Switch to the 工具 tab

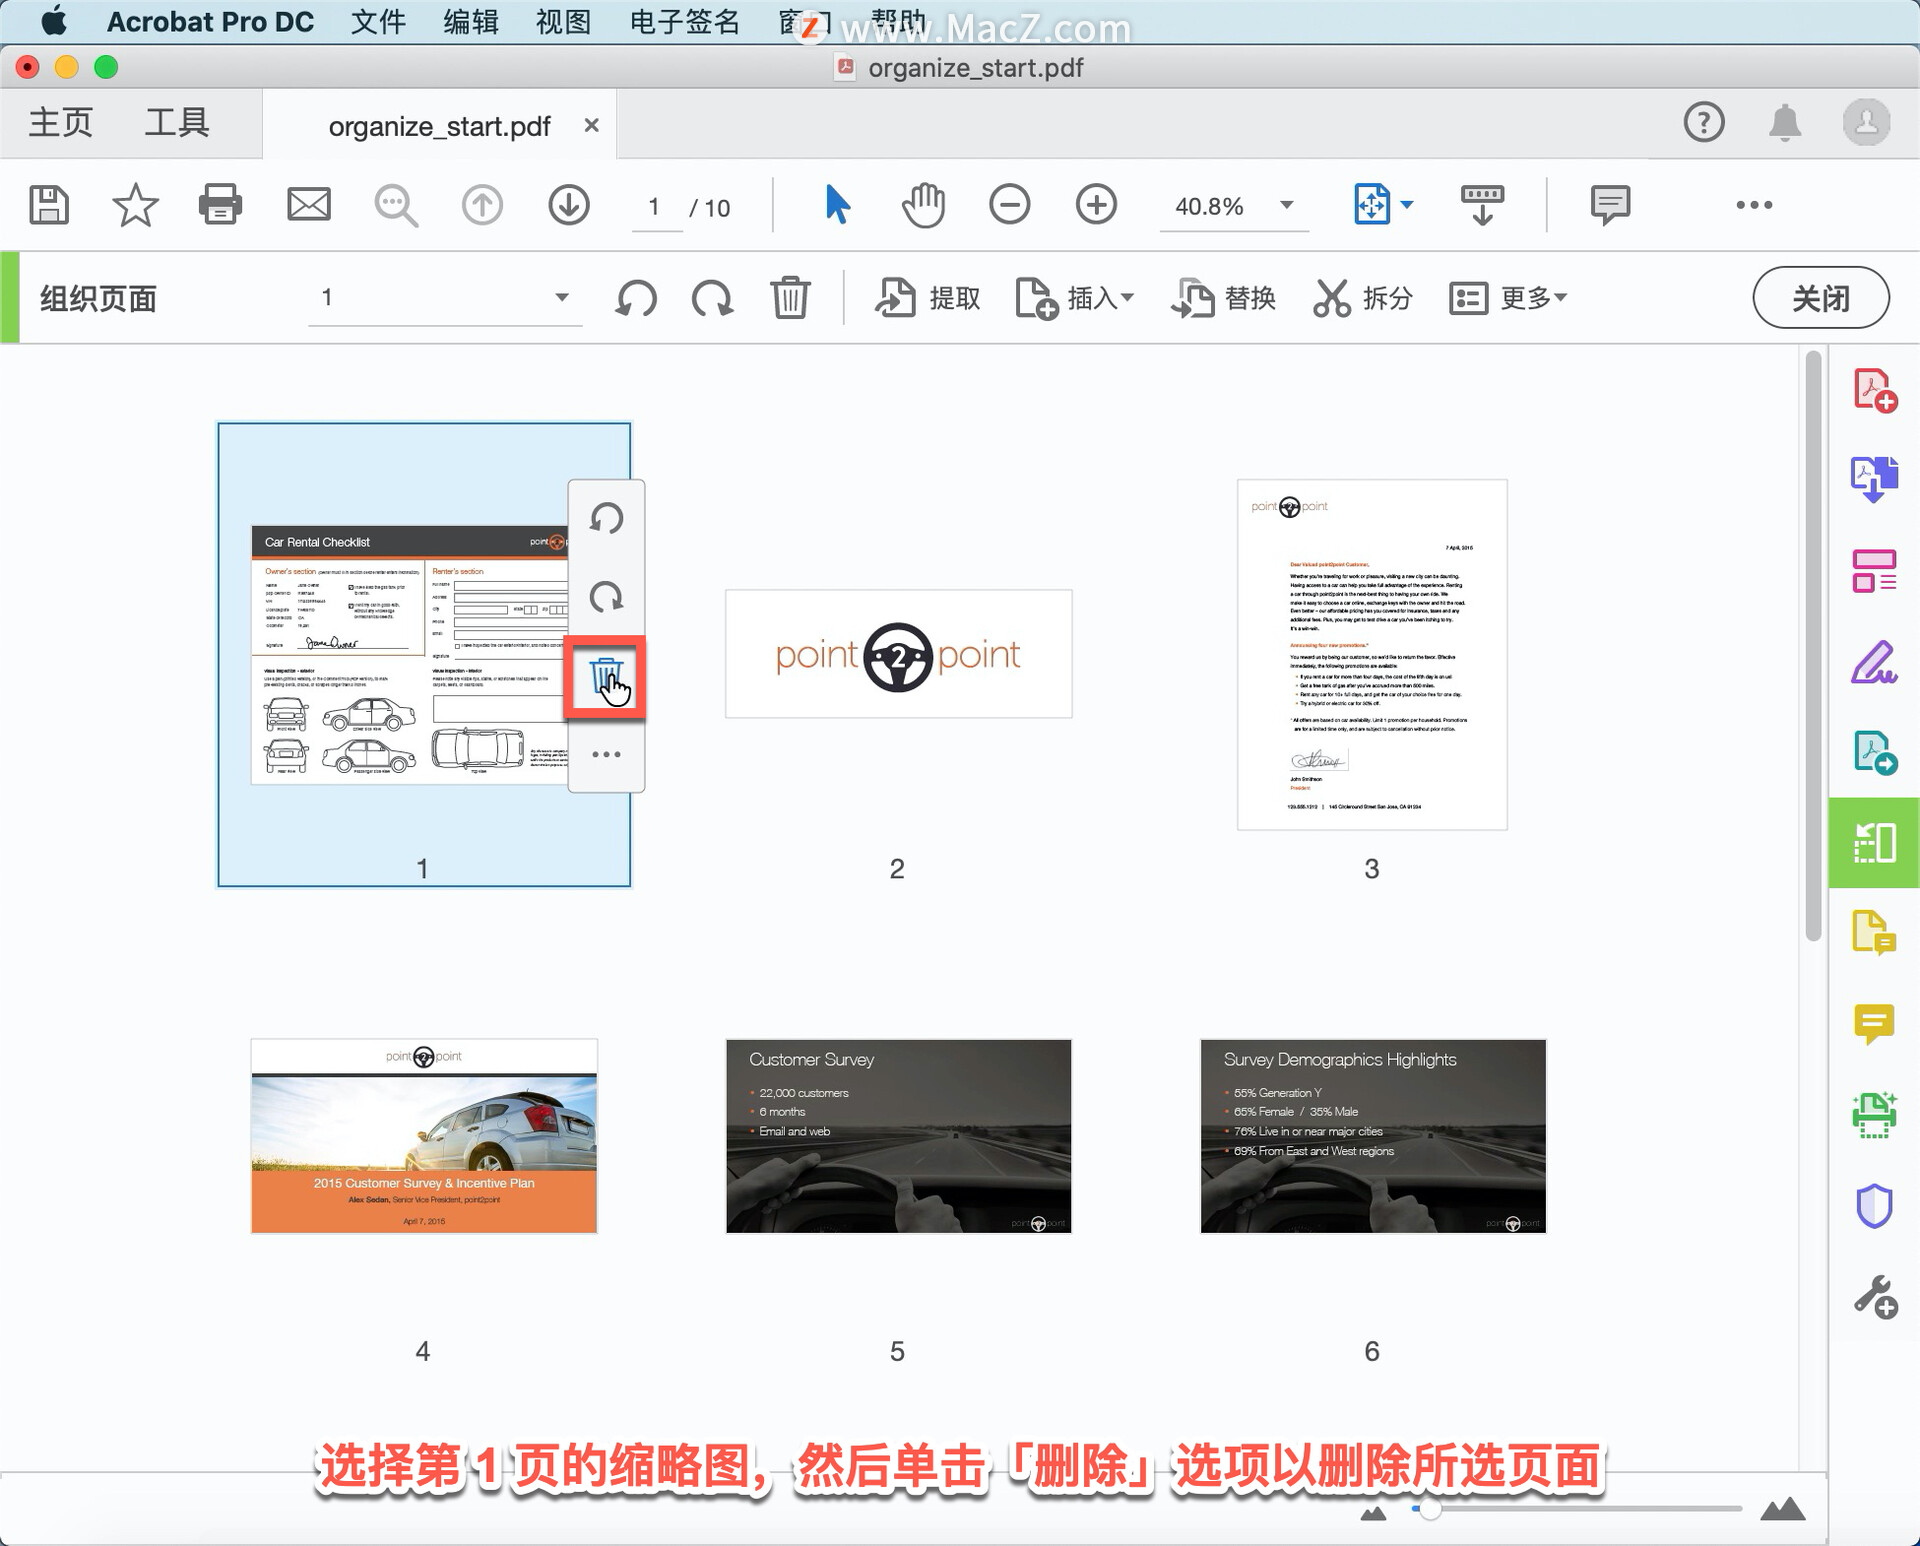pos(177,123)
